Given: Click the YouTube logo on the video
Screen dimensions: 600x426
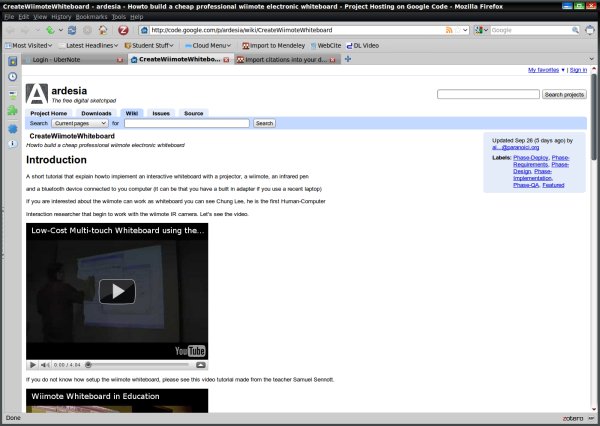Looking at the screenshot, I should tap(190, 350).
